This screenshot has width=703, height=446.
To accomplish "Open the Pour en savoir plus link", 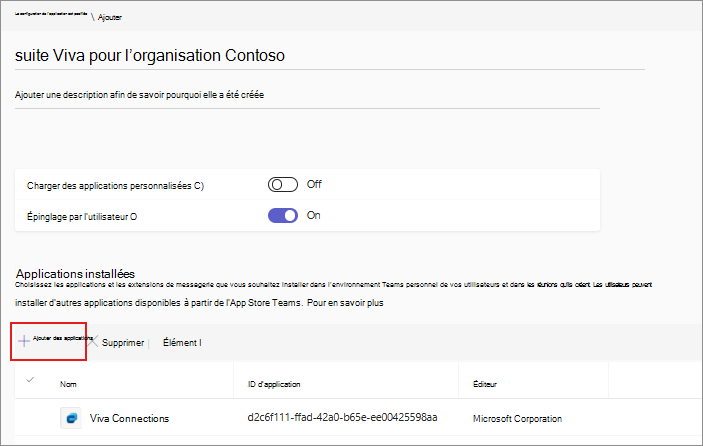I will 345,303.
